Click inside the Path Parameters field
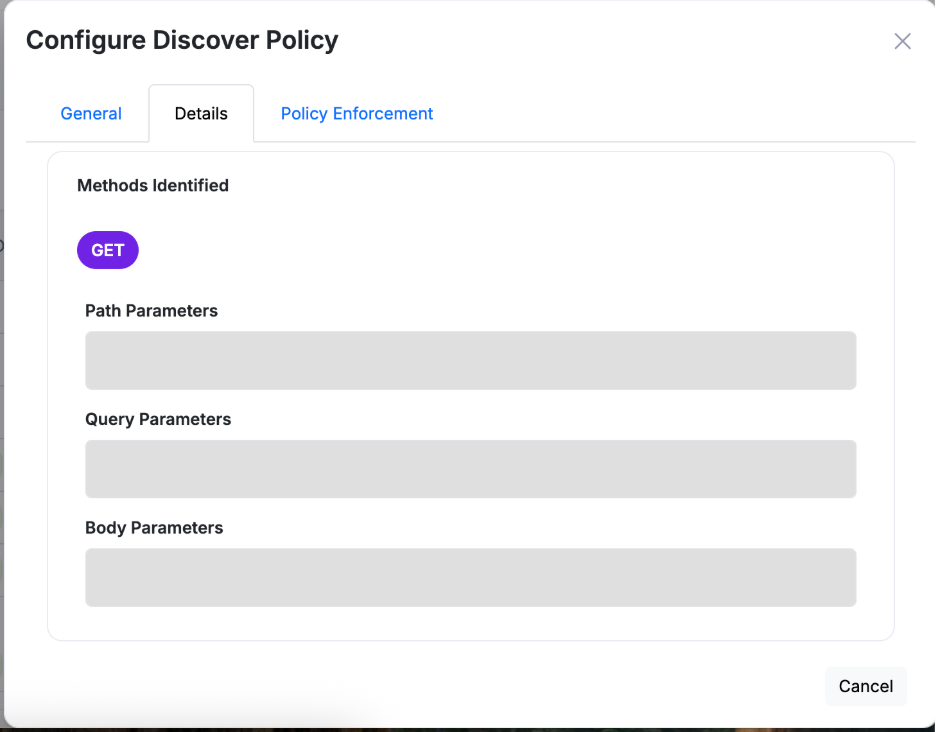 pyautogui.click(x=470, y=360)
